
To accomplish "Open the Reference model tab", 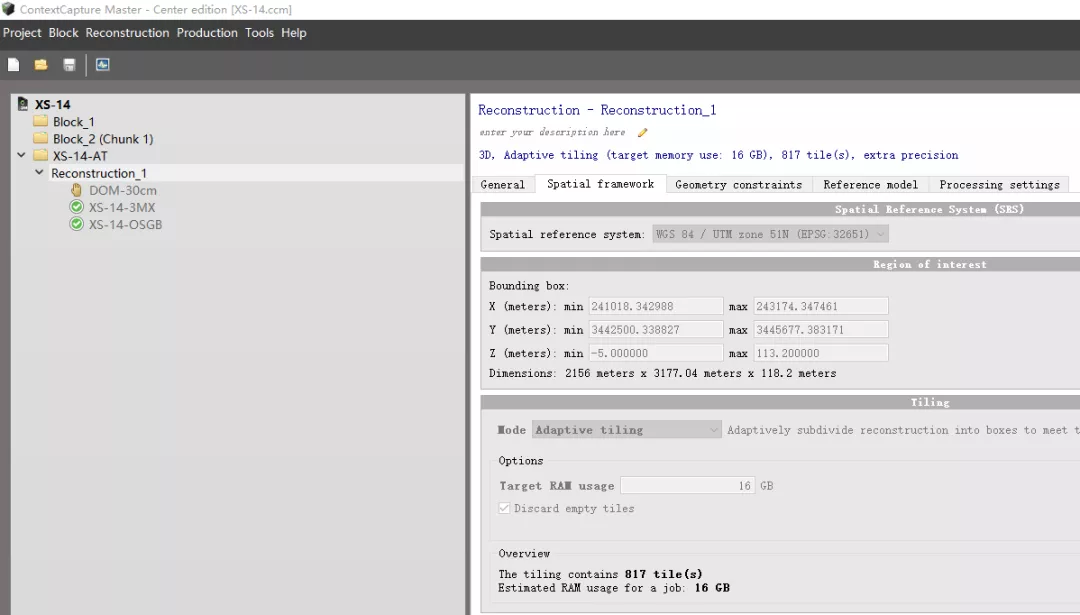I will pos(871,185).
